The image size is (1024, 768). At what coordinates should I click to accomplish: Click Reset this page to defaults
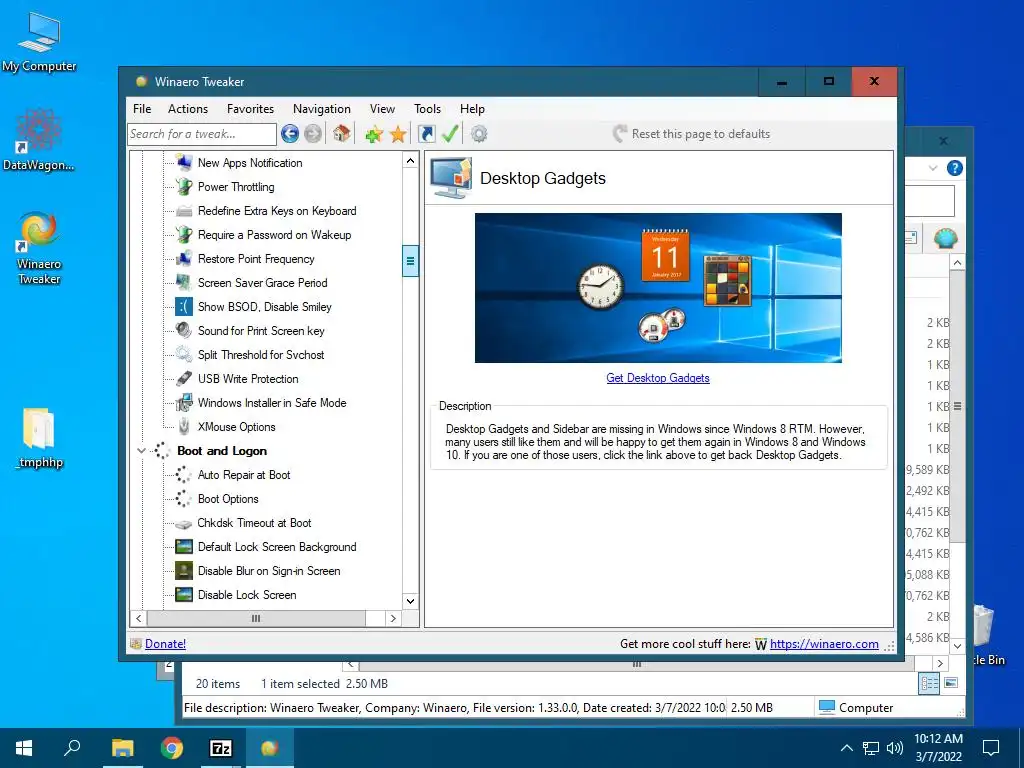point(691,134)
